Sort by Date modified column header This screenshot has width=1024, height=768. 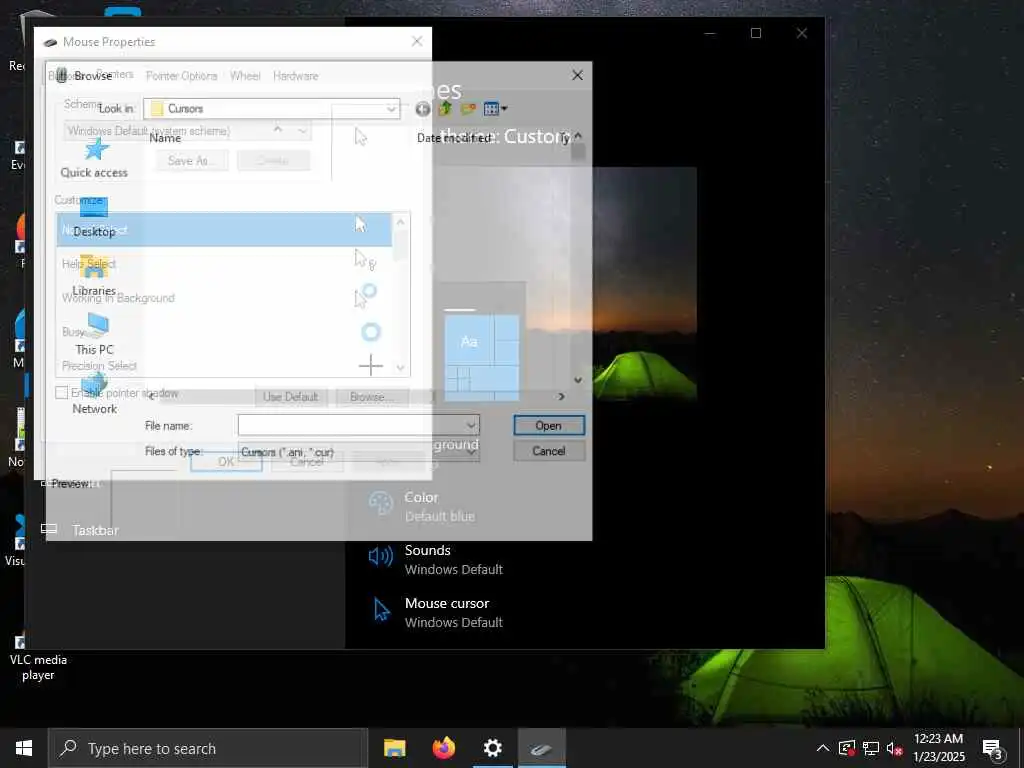[x=454, y=138]
